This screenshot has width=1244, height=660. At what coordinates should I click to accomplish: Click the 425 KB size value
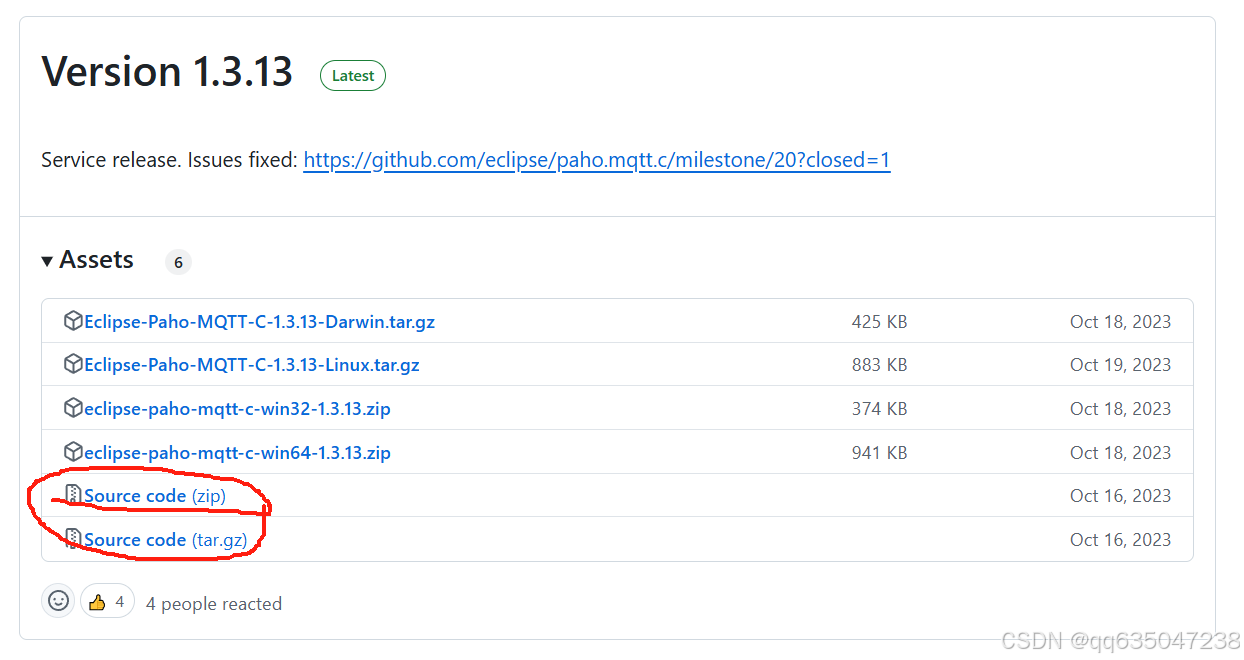point(880,322)
